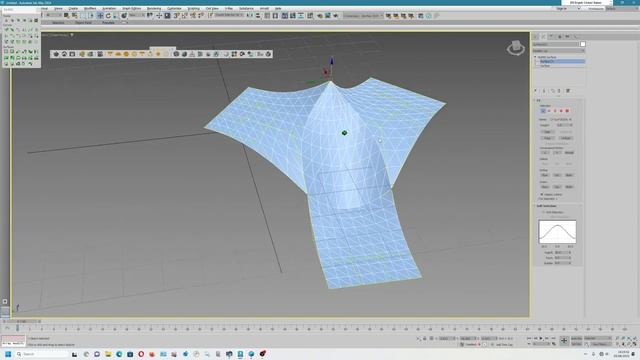Click the Refine Row button
The image size is (640, 360).
coord(545,175)
